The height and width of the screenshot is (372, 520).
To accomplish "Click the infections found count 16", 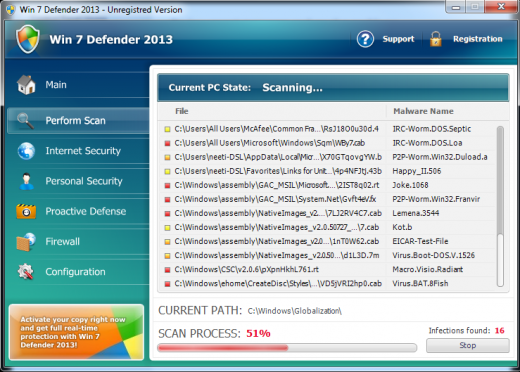I will coord(499,330).
